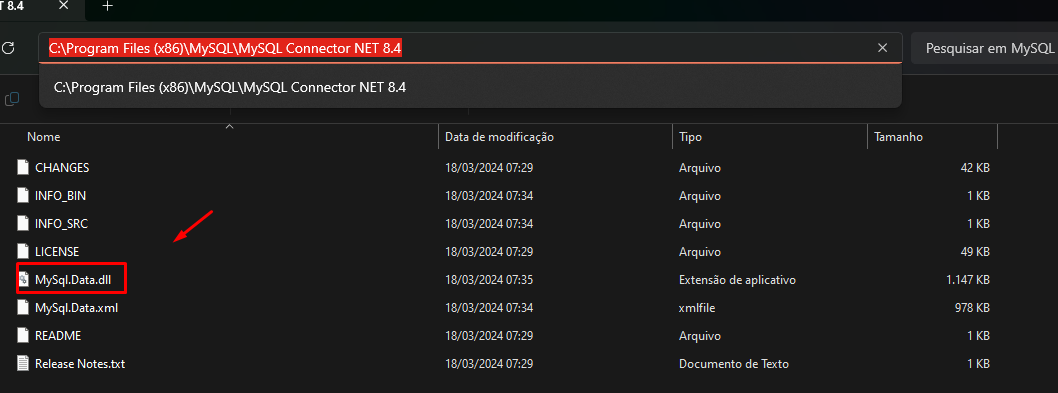Click the sort arrow above the Nome column

(x=229, y=126)
